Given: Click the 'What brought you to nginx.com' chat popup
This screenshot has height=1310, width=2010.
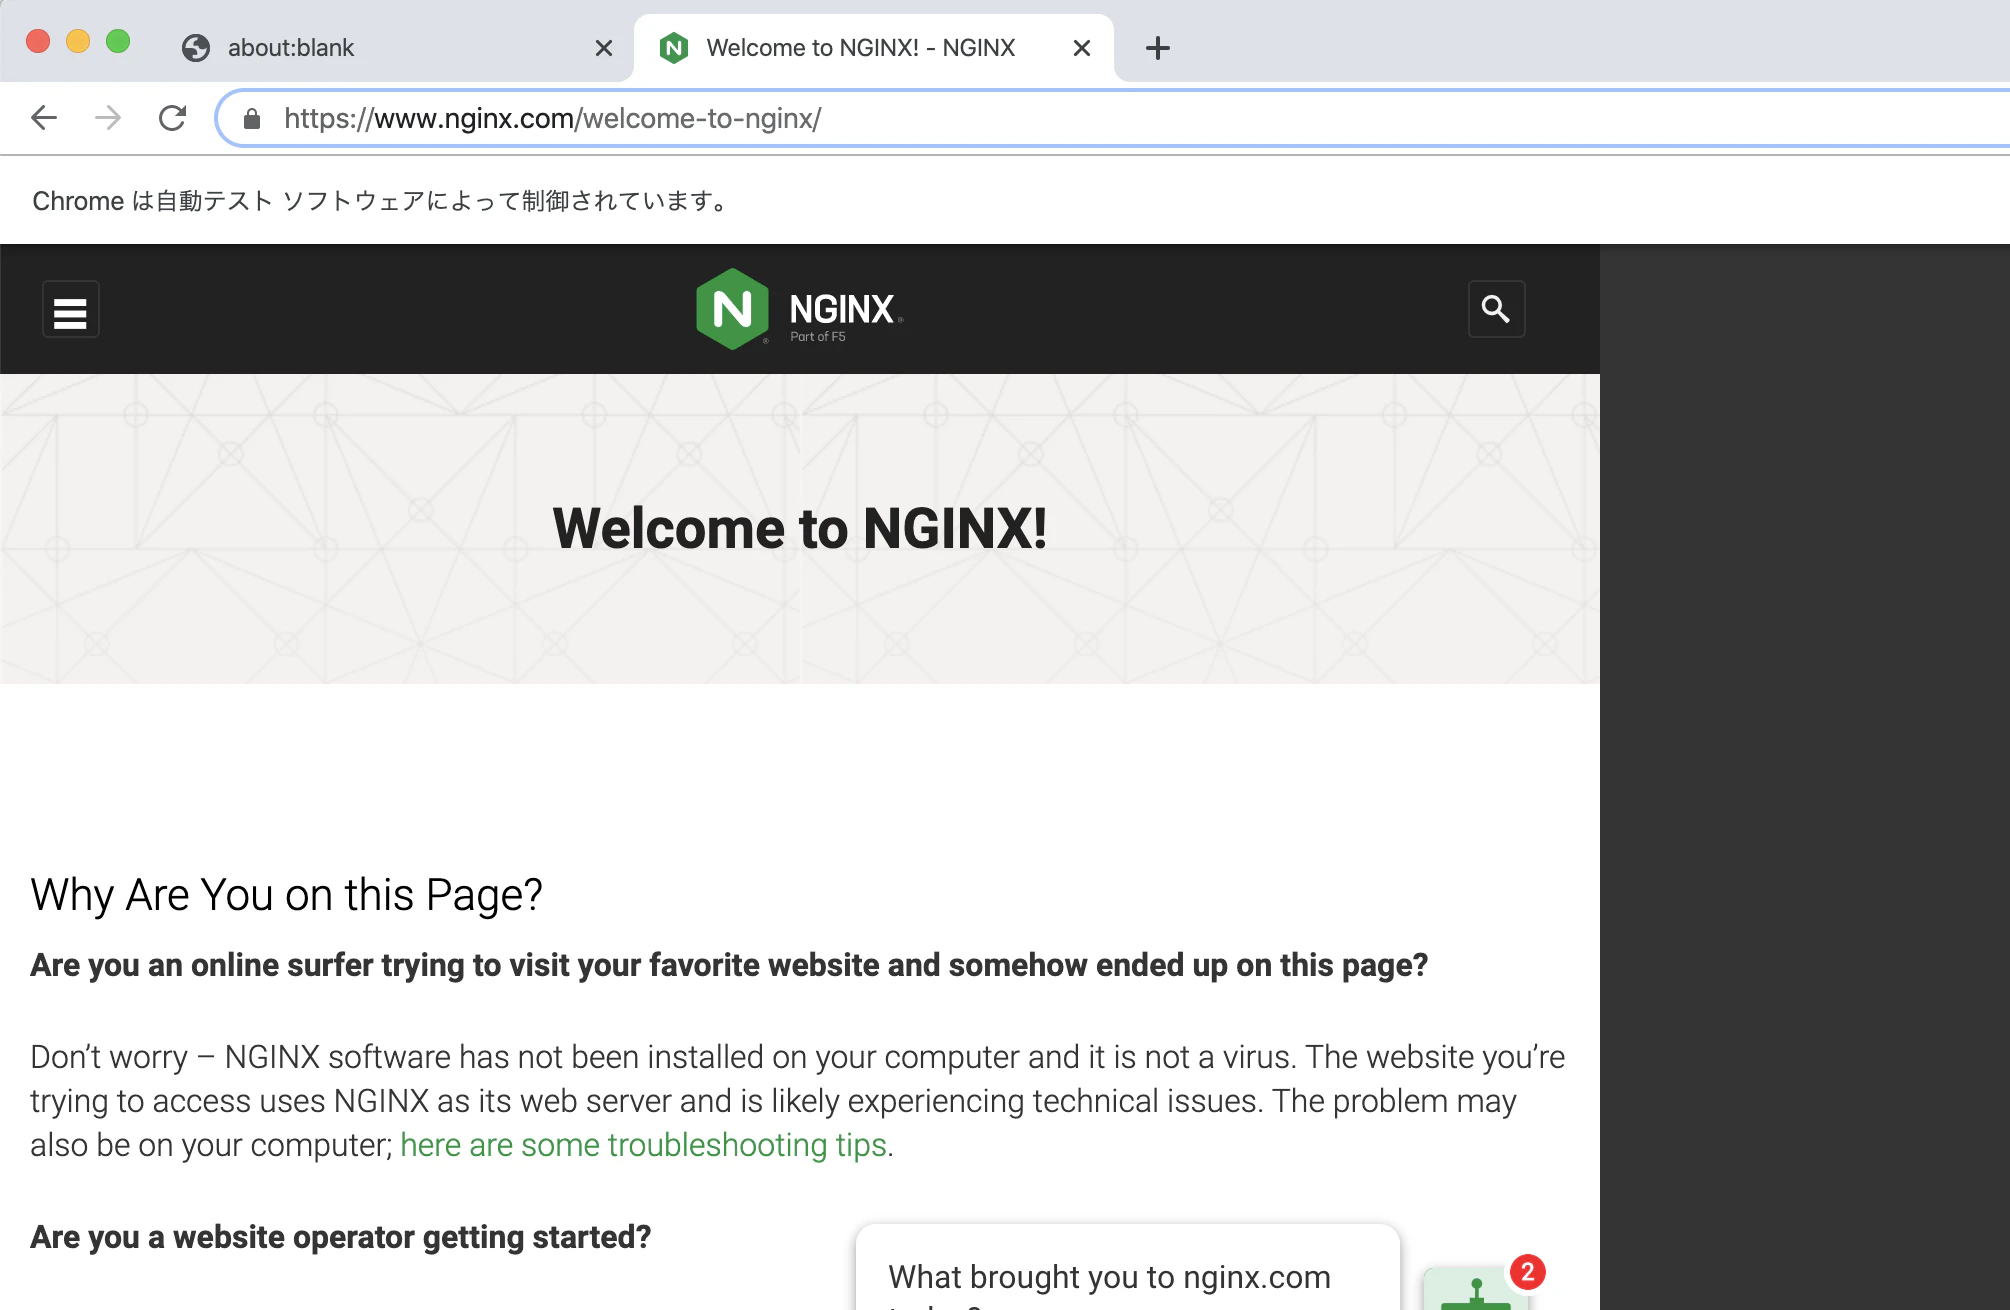Looking at the screenshot, I should (x=1128, y=1268).
